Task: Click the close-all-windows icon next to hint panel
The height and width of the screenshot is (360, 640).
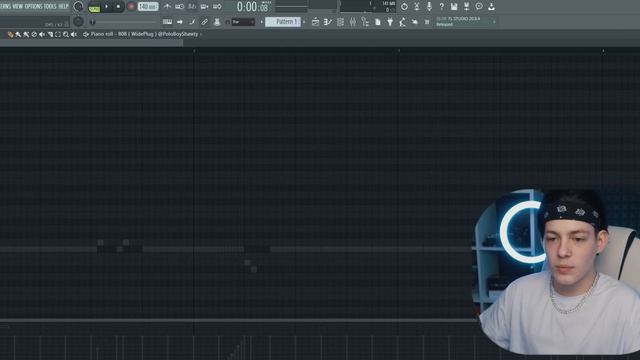Action: tap(427, 22)
